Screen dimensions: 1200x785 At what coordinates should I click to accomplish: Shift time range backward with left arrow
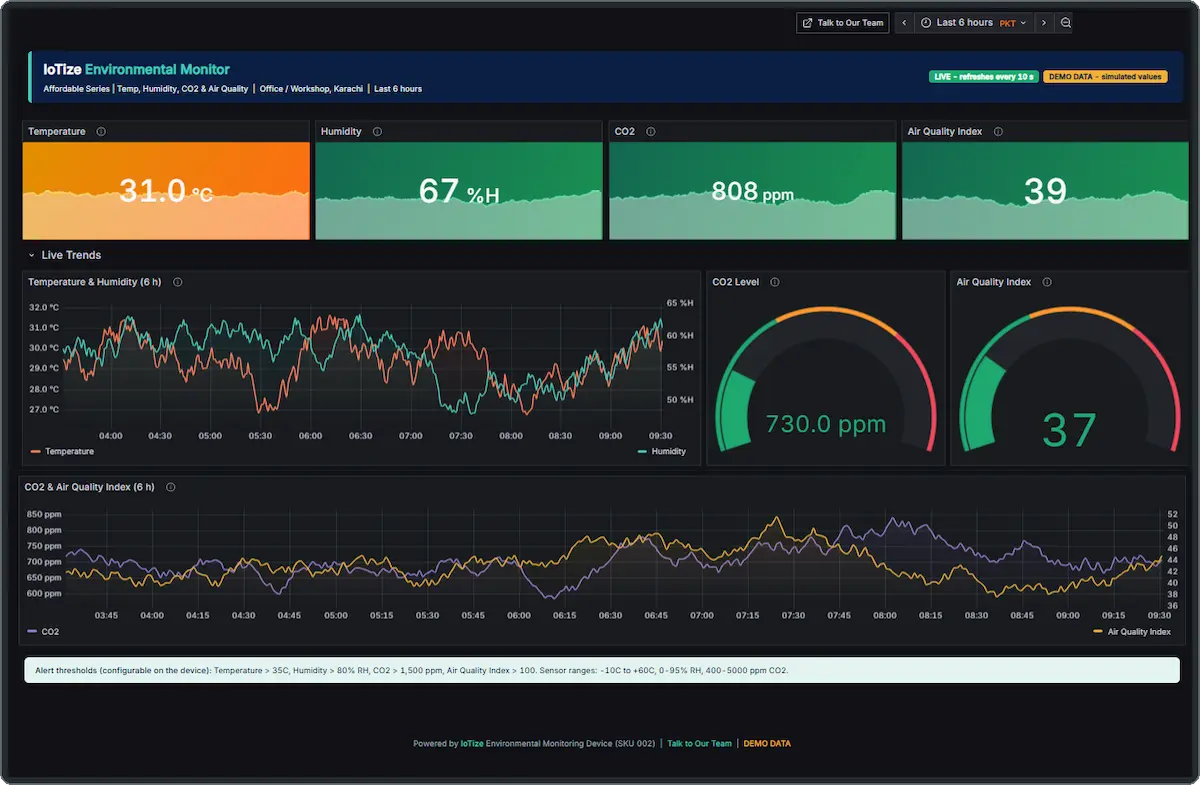tap(904, 22)
